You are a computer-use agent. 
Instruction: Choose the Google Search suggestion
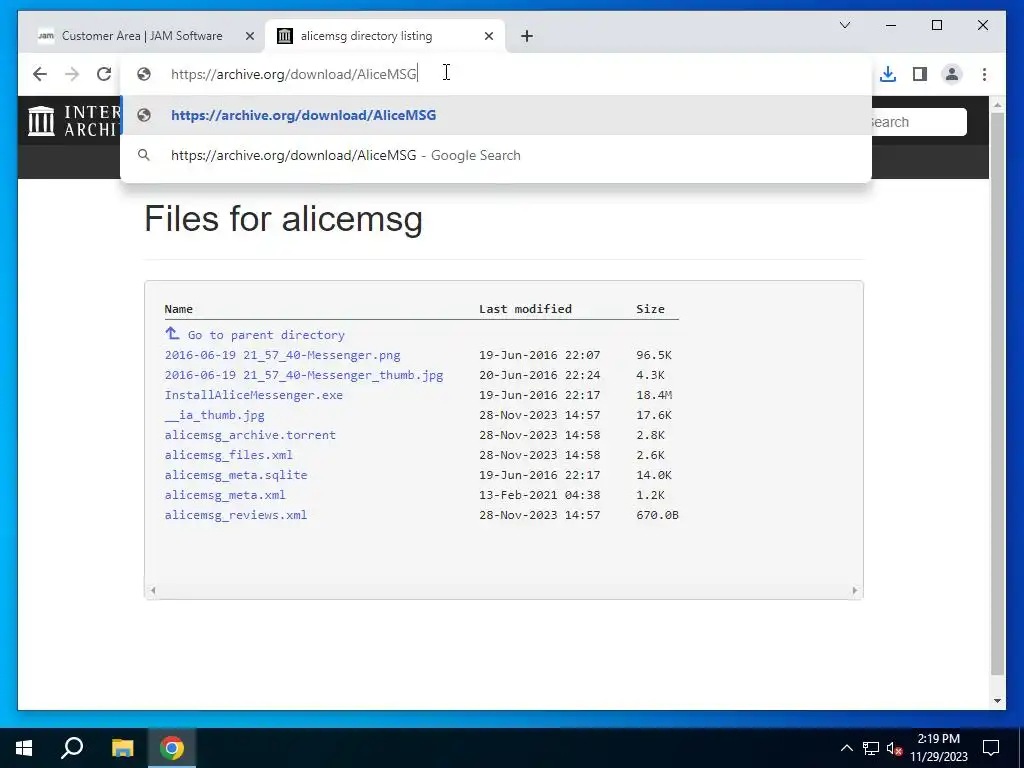pos(496,155)
